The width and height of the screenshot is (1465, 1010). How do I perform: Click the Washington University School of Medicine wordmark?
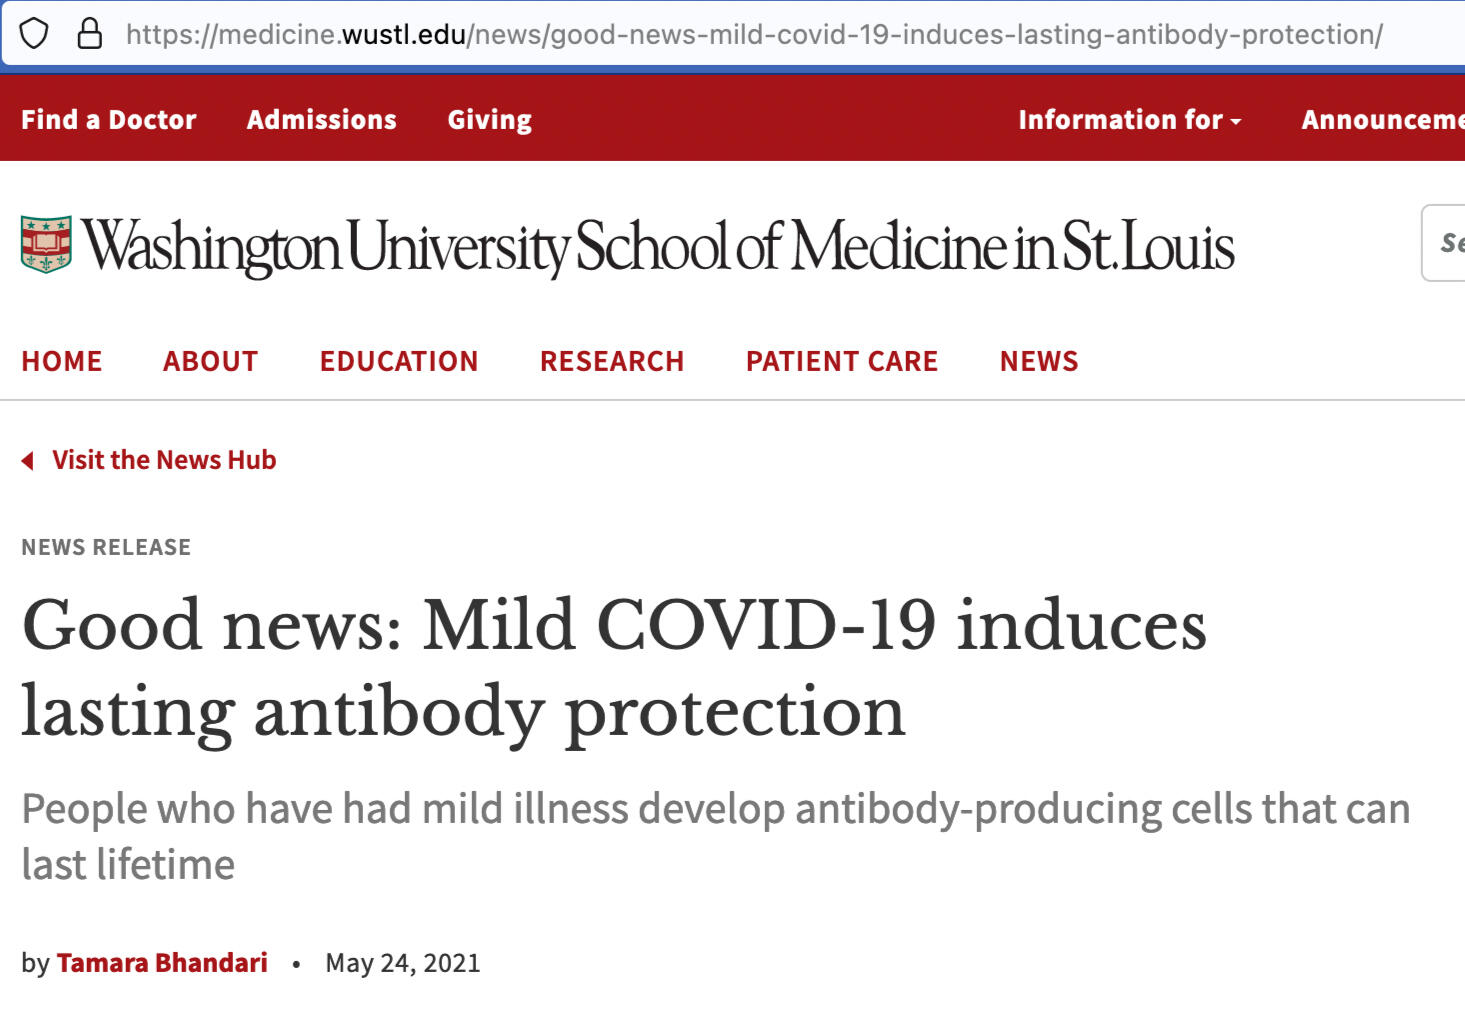(658, 246)
